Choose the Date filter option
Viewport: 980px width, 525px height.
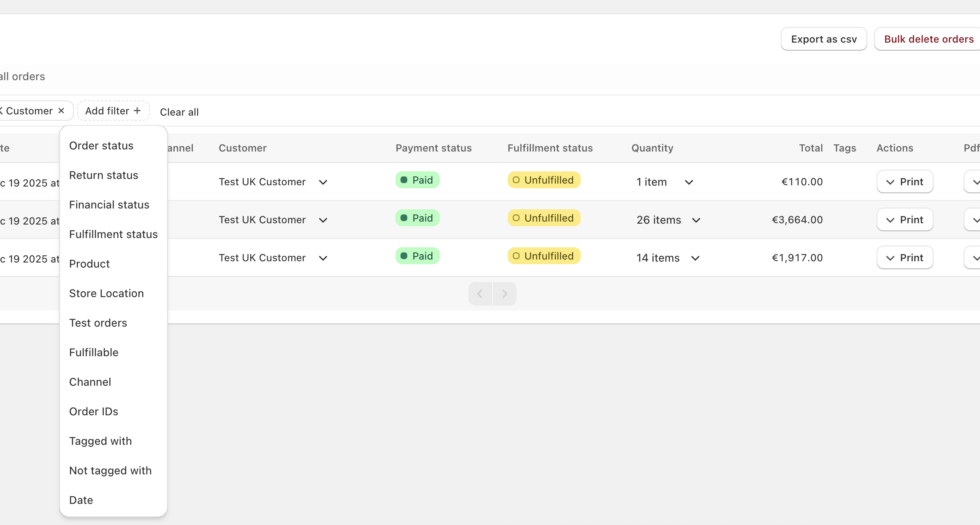click(81, 500)
